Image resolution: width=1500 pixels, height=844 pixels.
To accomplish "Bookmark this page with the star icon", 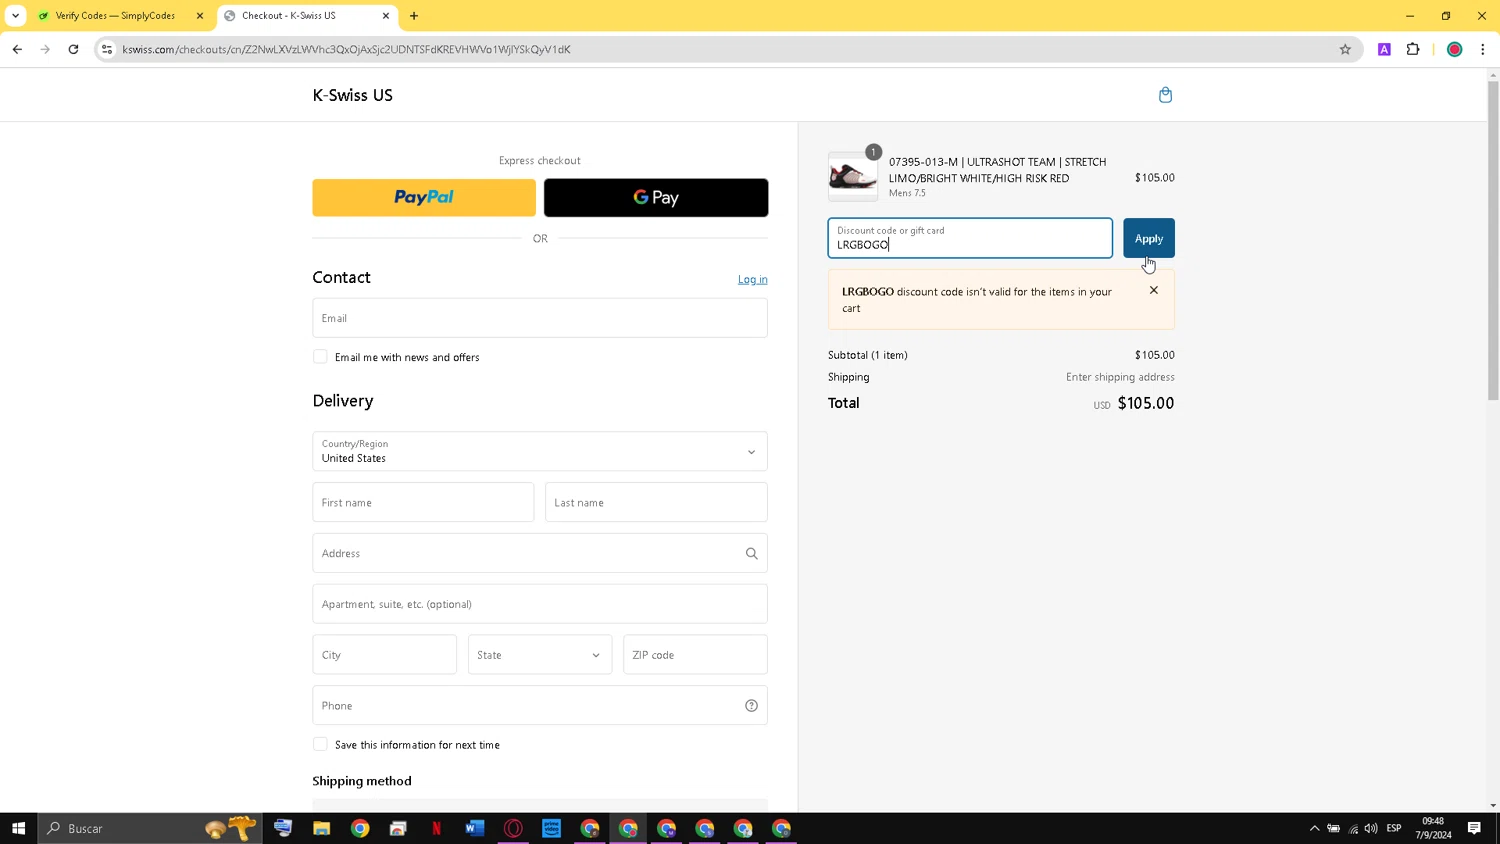I will 1345,49.
